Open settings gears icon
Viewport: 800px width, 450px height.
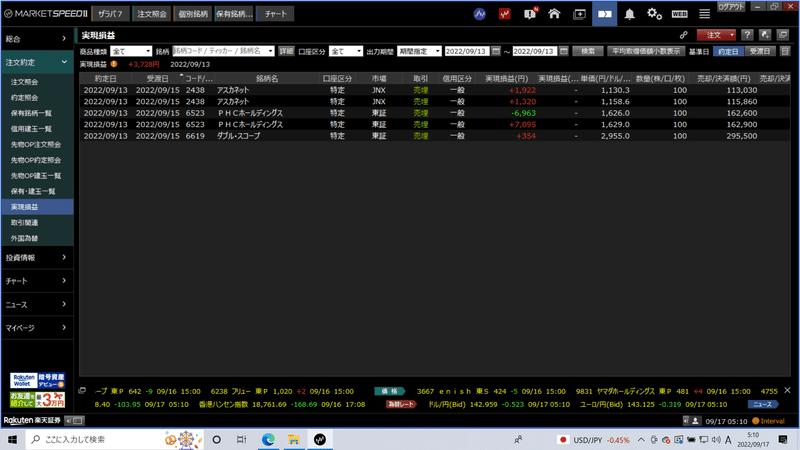click(x=654, y=14)
